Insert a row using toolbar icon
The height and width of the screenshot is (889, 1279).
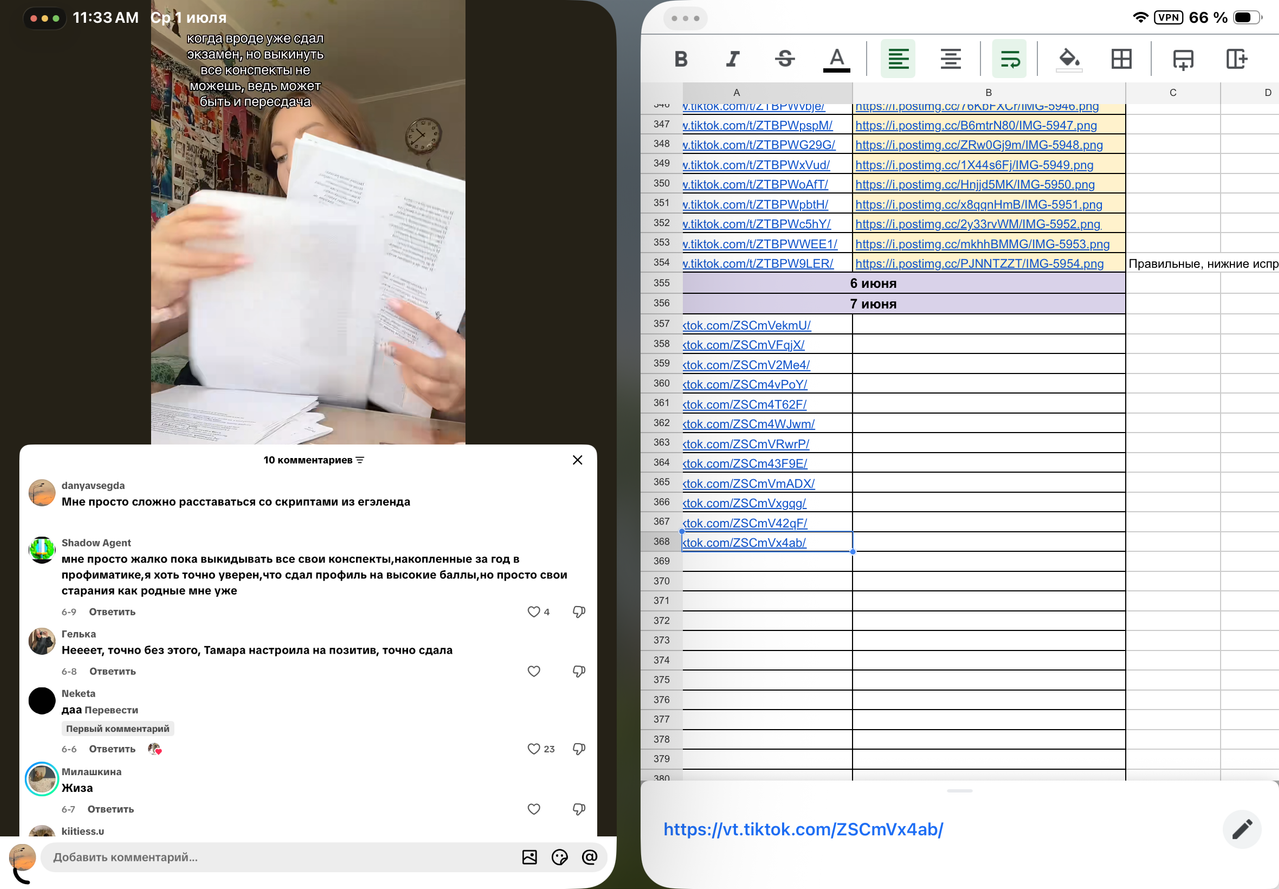[1183, 59]
